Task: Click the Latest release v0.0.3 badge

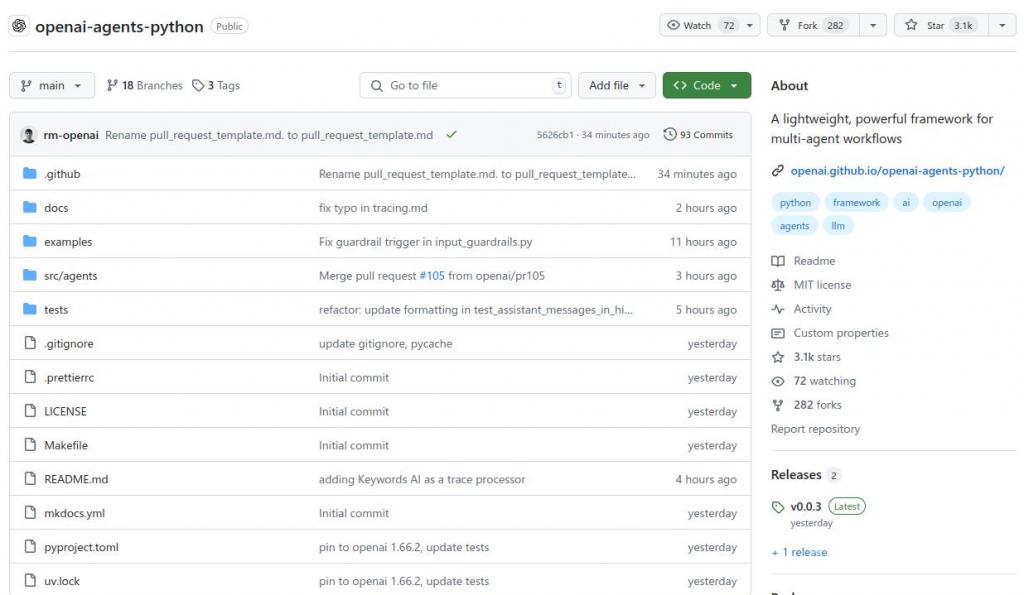Action: pyautogui.click(x=846, y=506)
